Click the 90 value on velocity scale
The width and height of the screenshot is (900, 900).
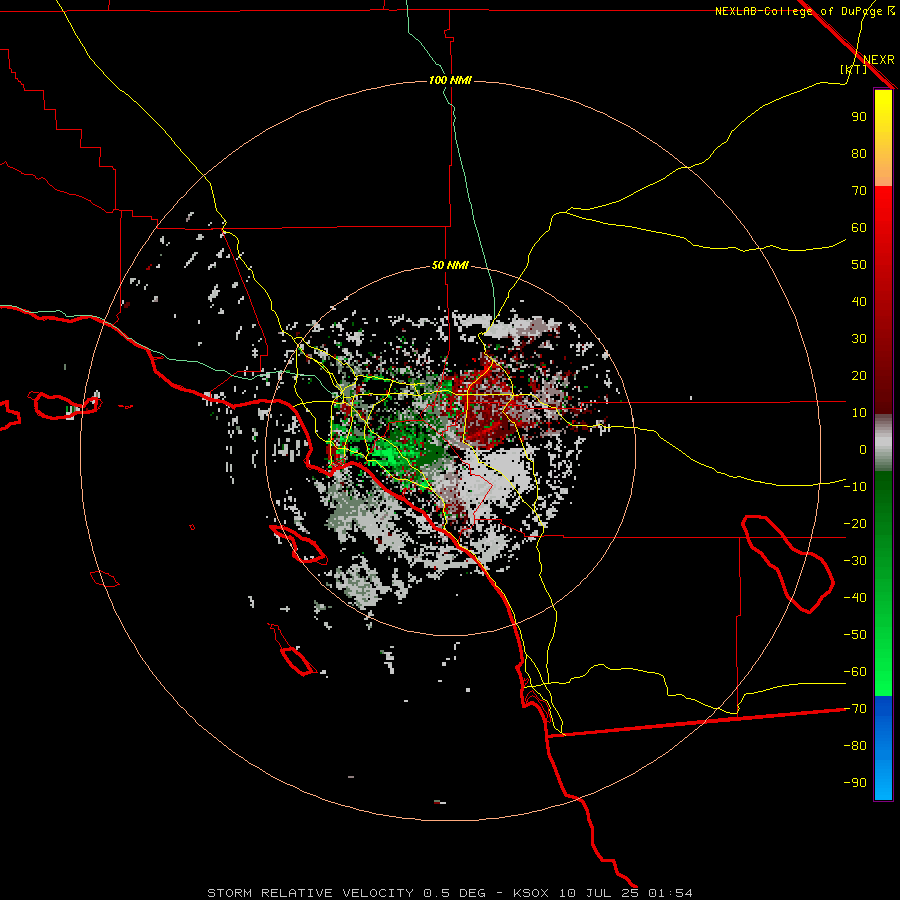(859, 117)
